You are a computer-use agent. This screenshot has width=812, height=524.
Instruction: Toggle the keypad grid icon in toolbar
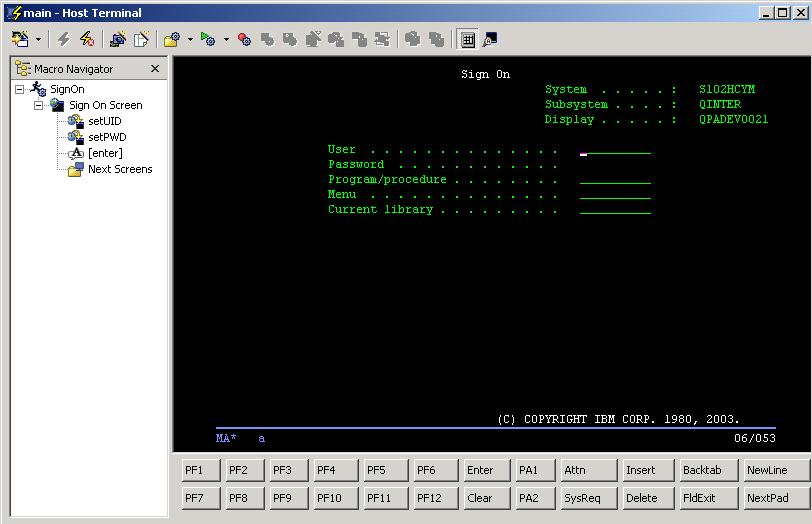click(468, 39)
